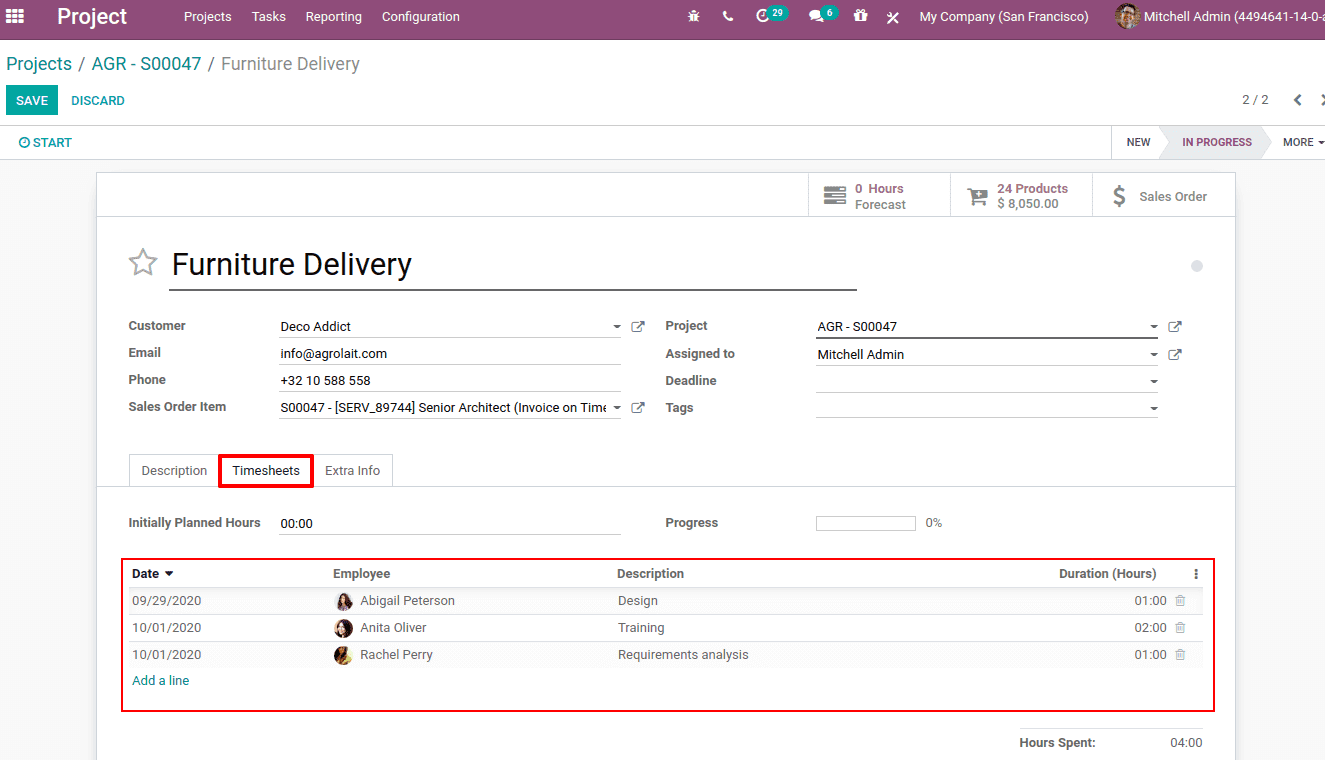Click the gift icon in top bar

[860, 16]
